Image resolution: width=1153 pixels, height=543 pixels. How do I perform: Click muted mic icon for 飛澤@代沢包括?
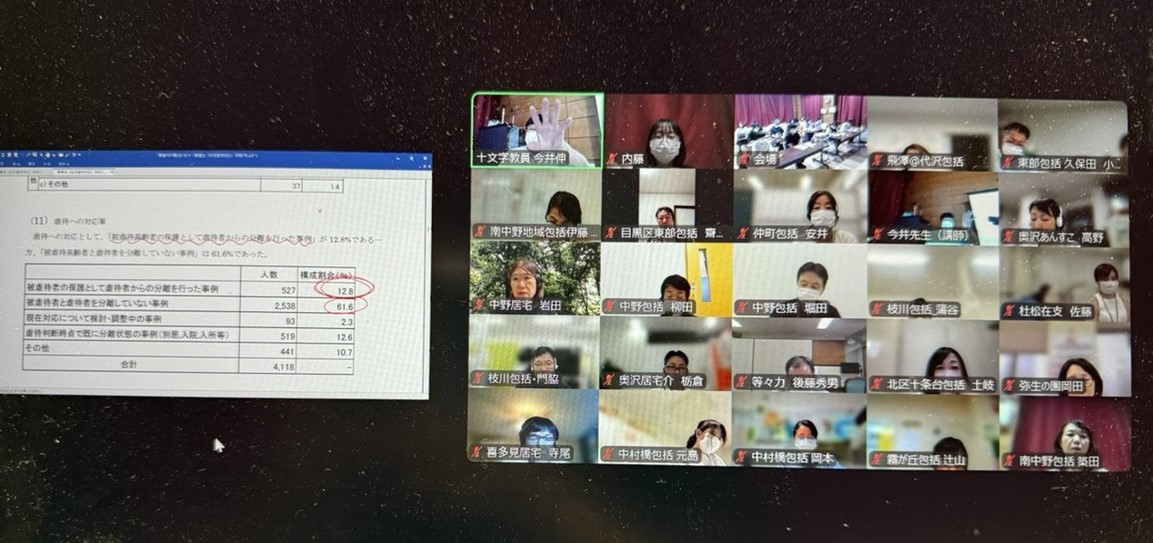pyautogui.click(x=877, y=160)
